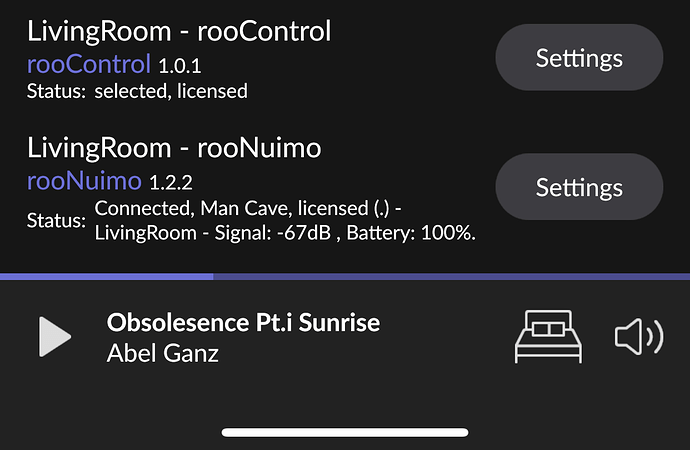Click the rooNuimo connected status text

tap(248, 208)
